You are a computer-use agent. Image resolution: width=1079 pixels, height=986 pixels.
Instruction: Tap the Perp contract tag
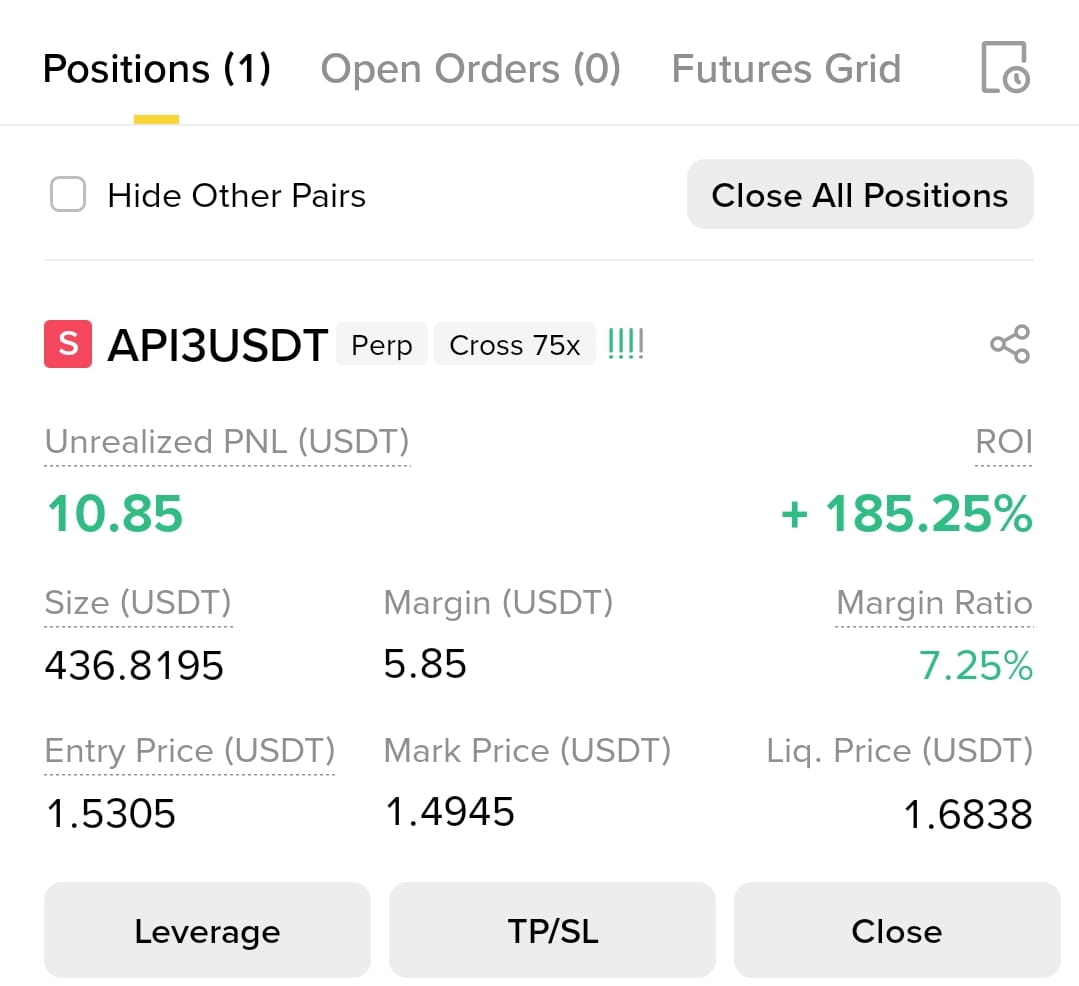382,344
